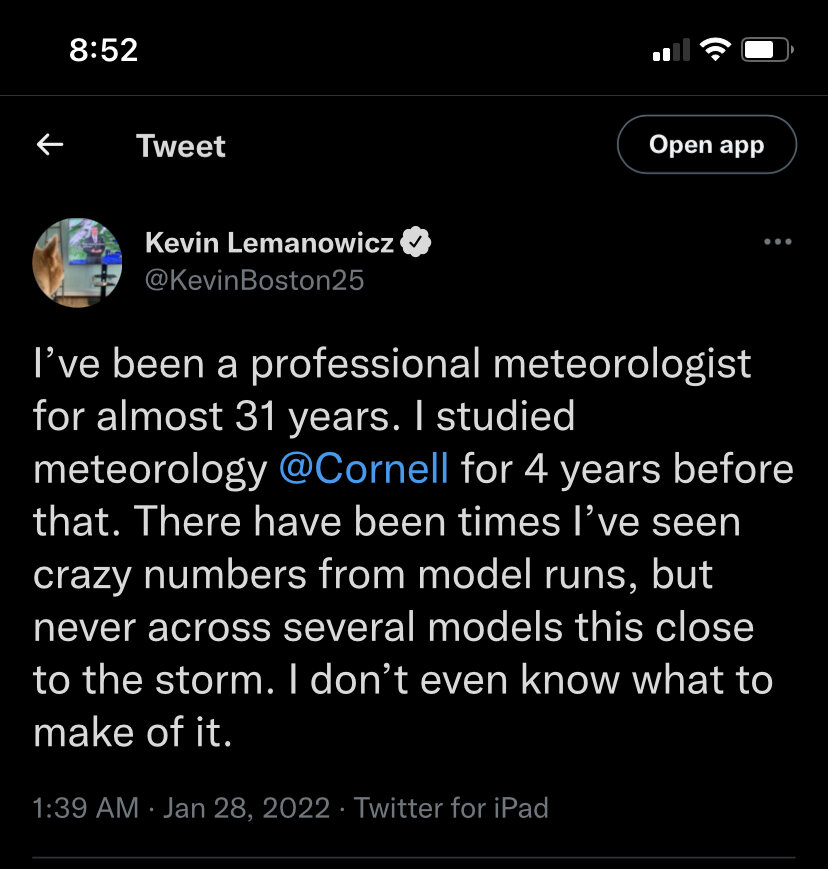Open the @Cornell mention link

point(364,469)
